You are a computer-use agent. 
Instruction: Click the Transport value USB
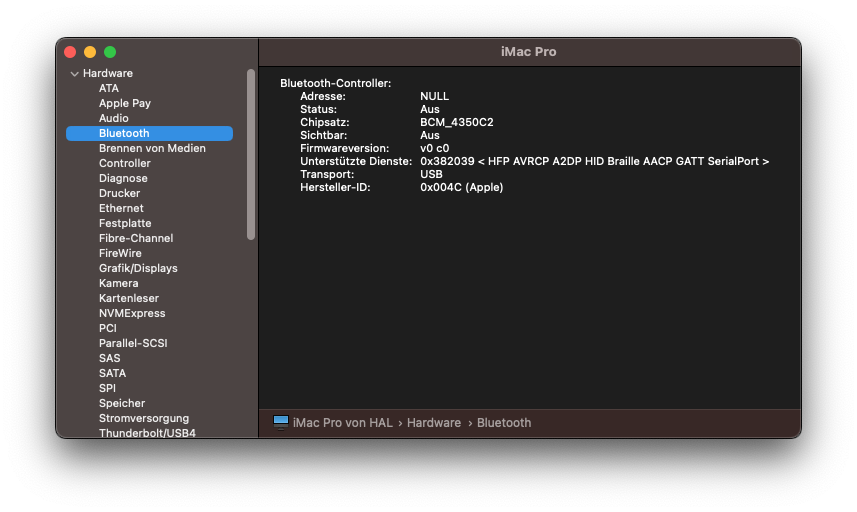431,174
